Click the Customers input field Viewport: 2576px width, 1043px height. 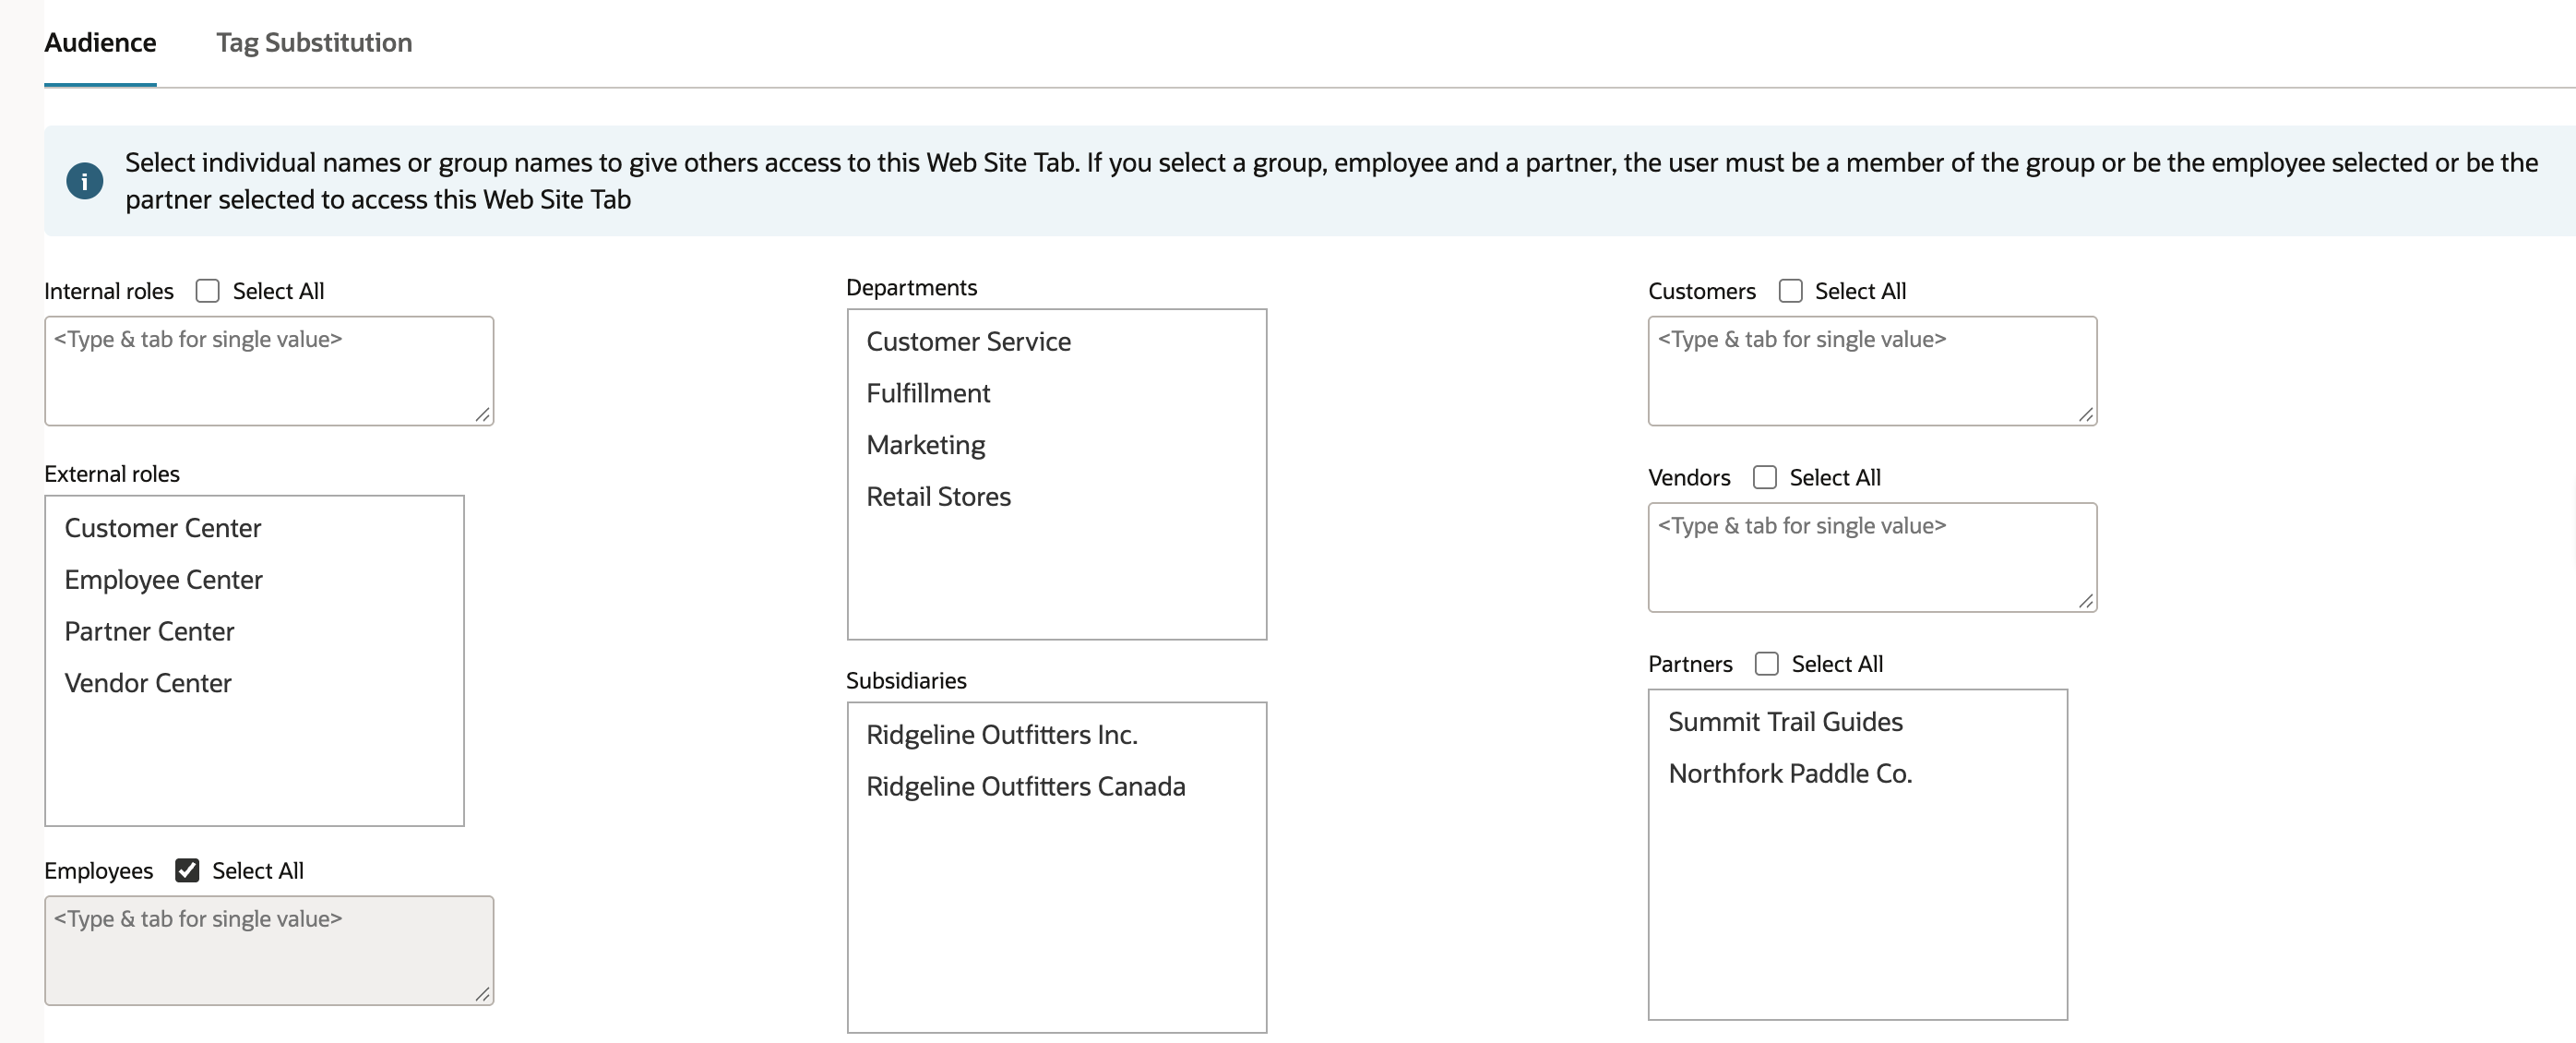click(x=1872, y=371)
